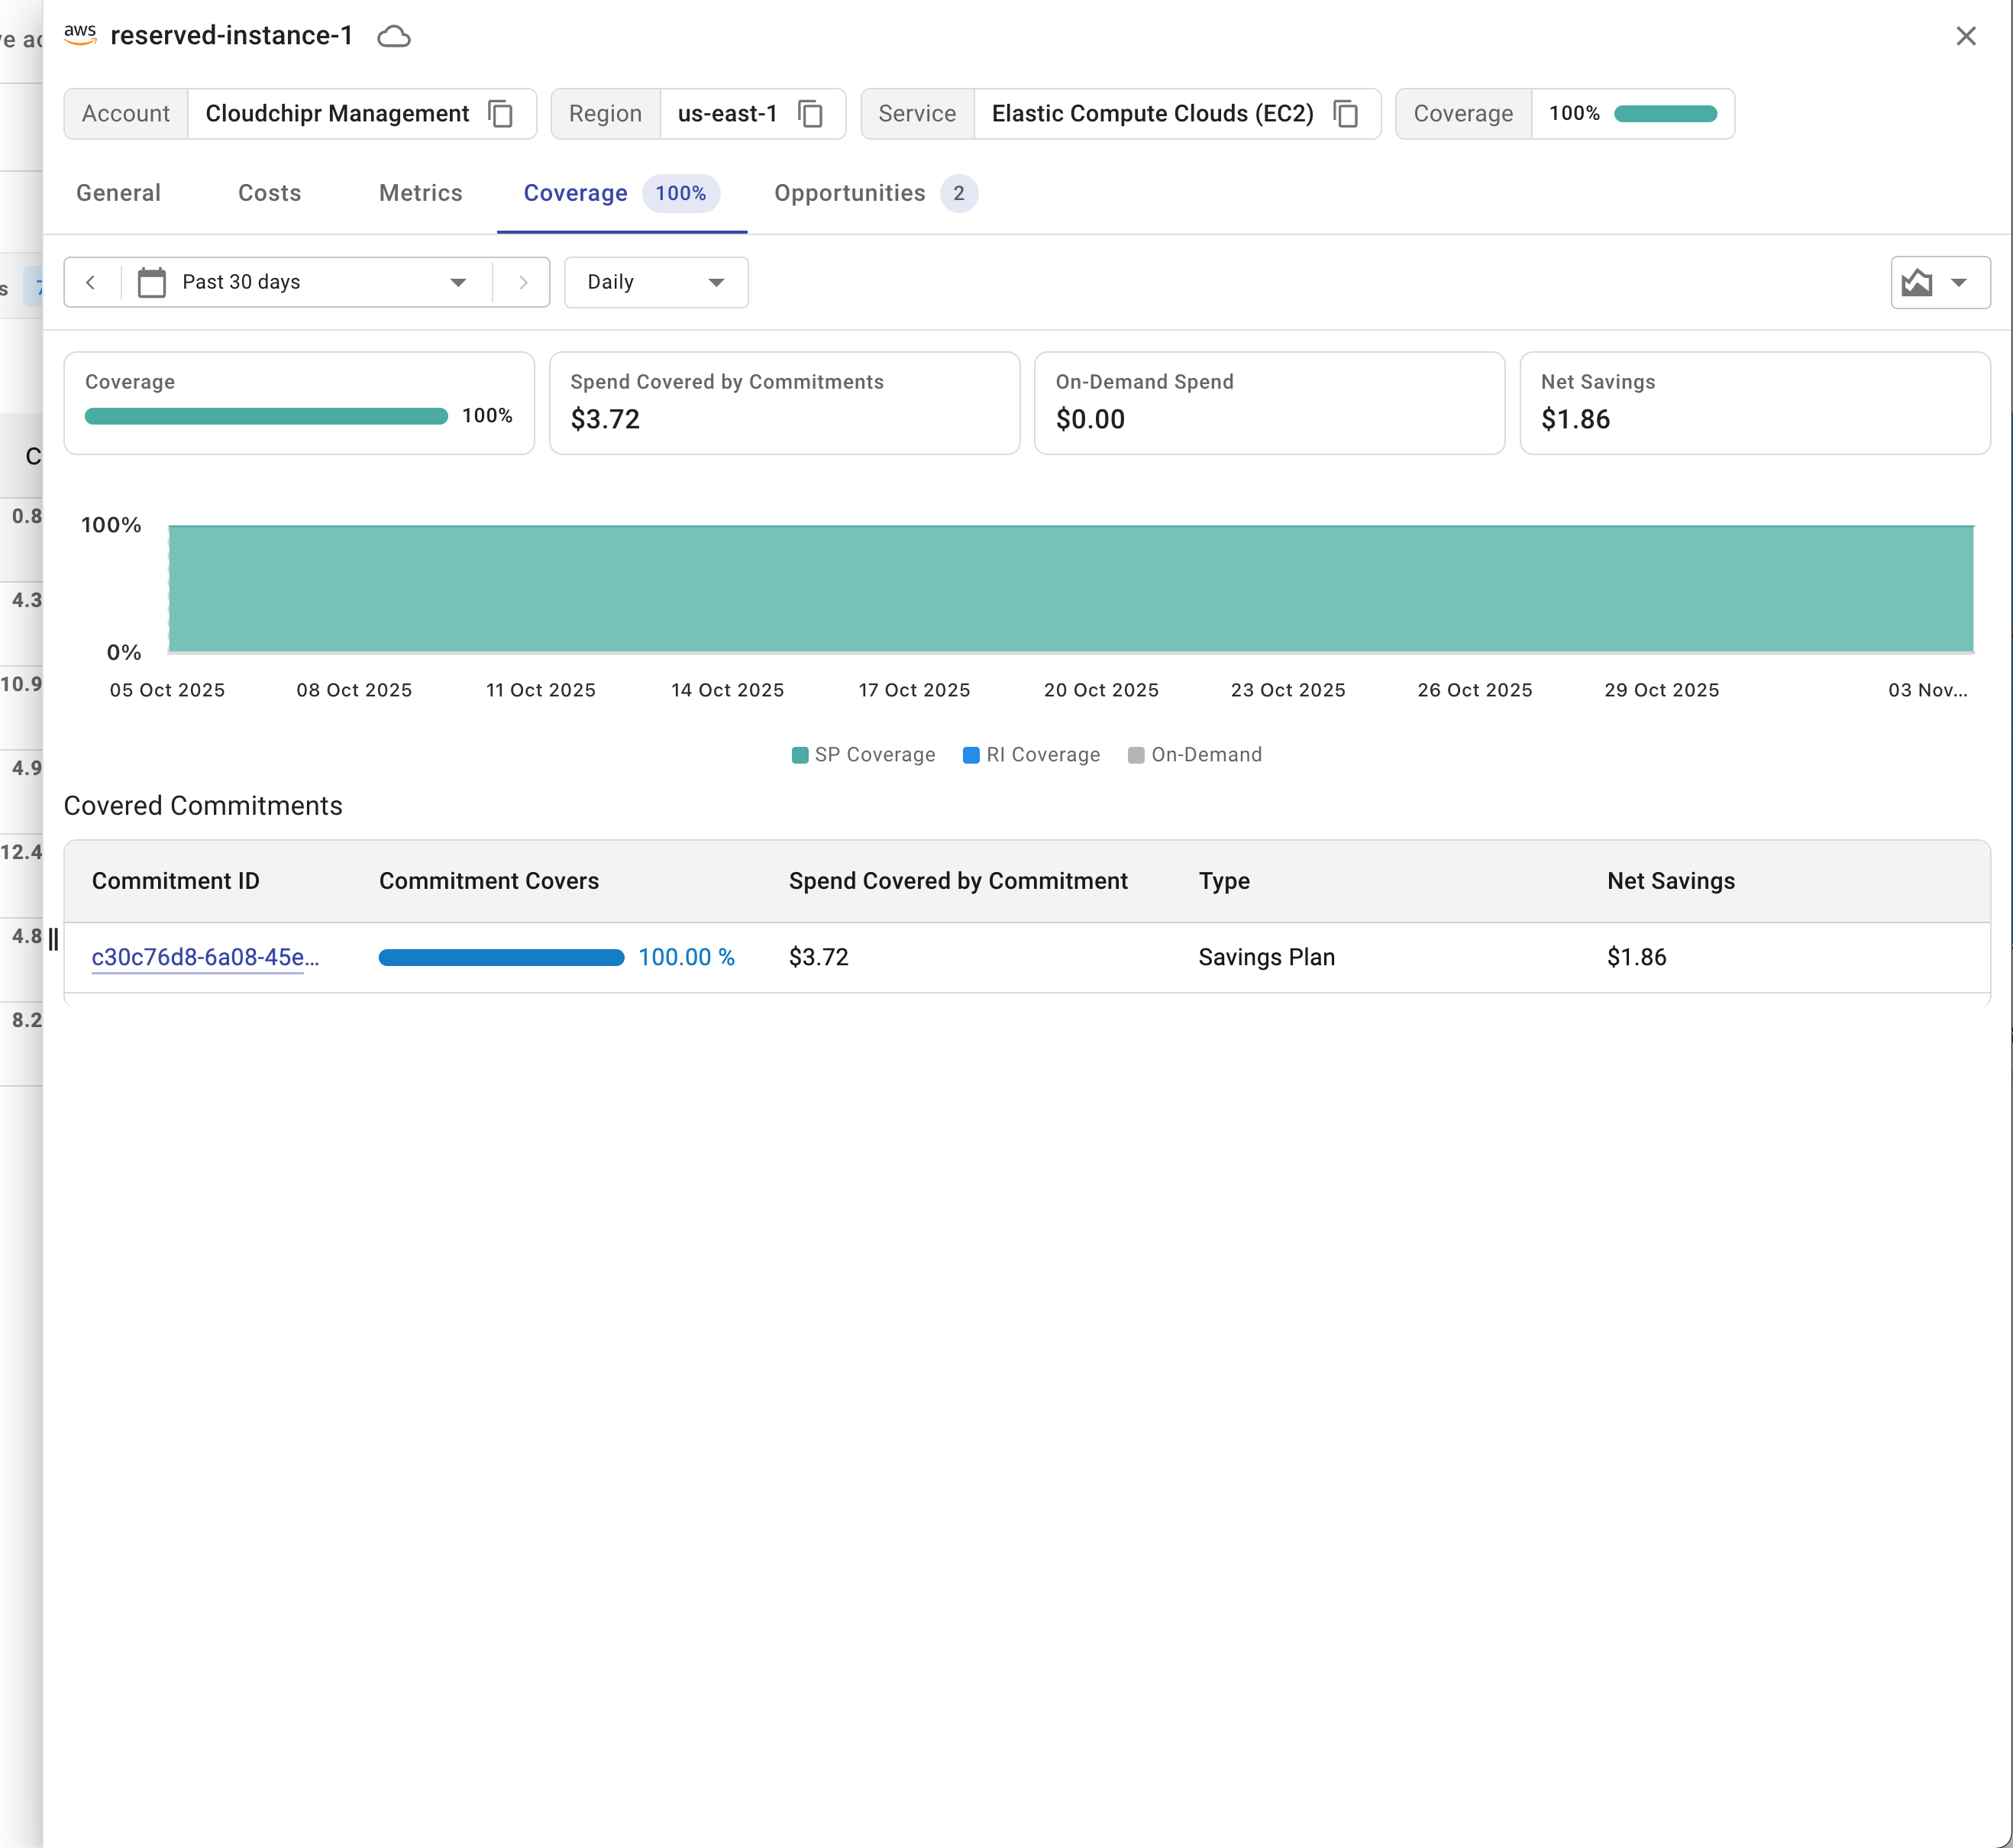Copy the us-east-1 region value
2013x1848 pixels.
click(810, 114)
